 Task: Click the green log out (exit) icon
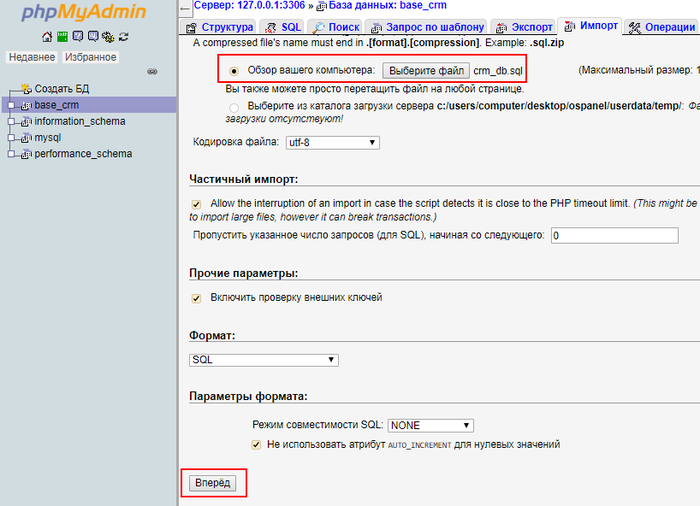click(x=62, y=37)
